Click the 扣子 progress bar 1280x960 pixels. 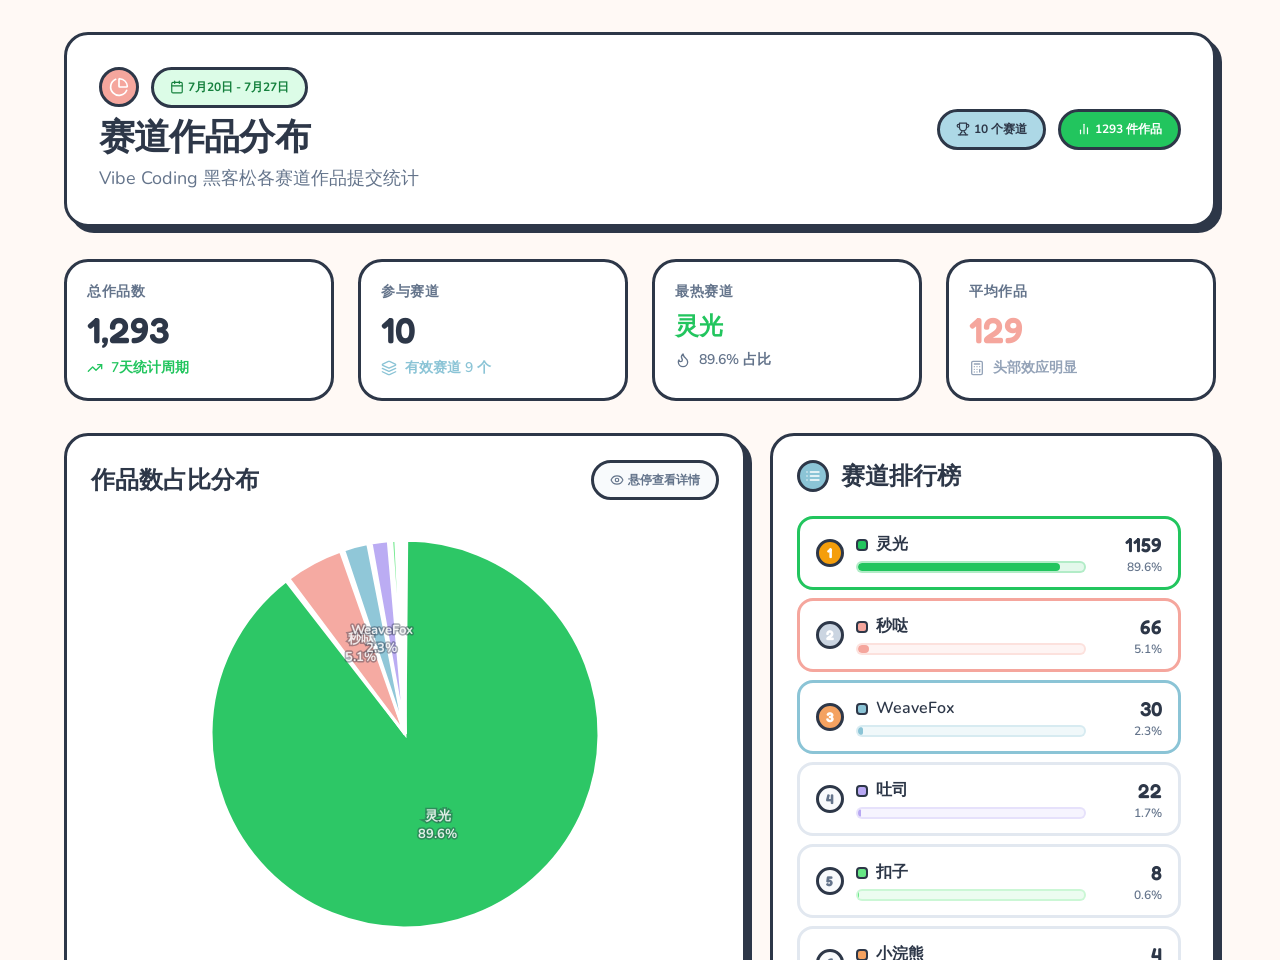(x=971, y=895)
